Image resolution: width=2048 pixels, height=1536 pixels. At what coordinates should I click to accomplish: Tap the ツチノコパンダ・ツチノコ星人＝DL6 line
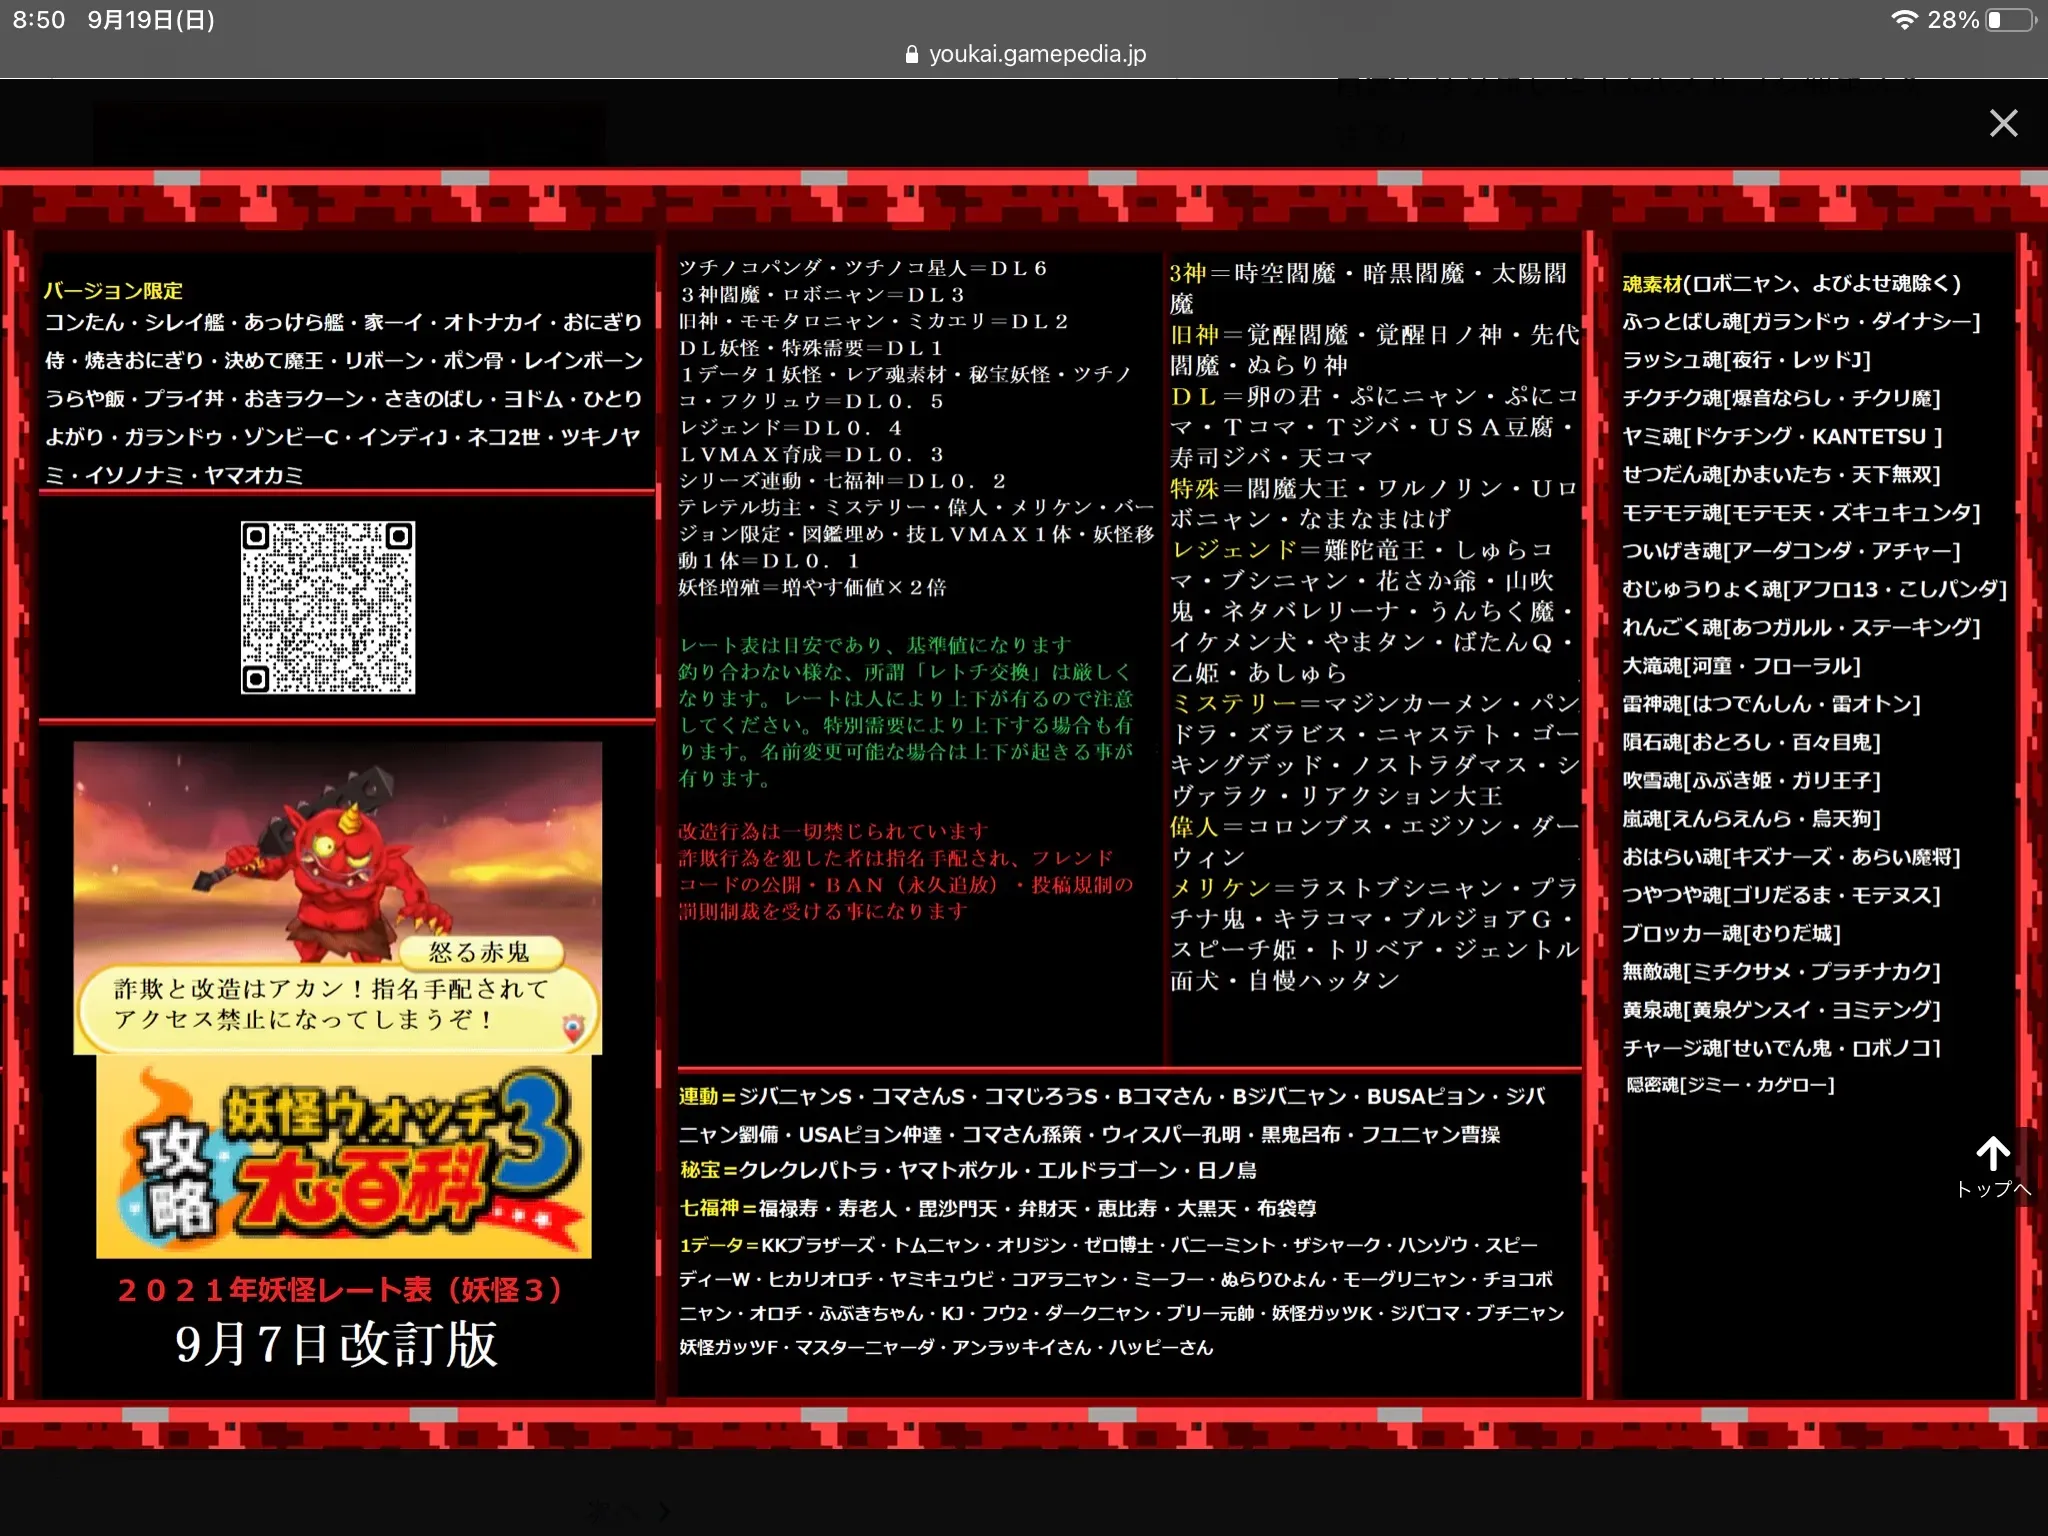coord(863,268)
